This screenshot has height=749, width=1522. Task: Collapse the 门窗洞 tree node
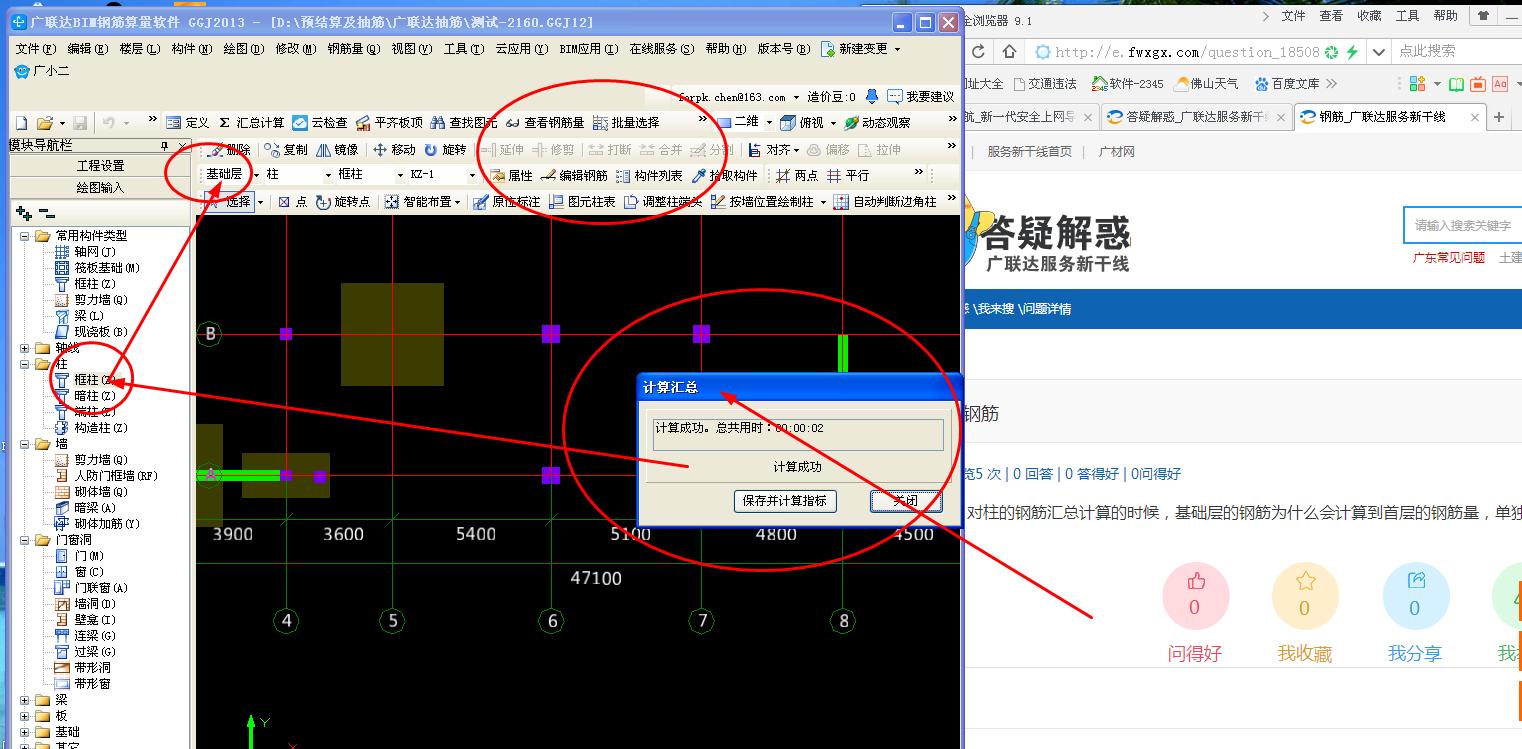[24, 540]
